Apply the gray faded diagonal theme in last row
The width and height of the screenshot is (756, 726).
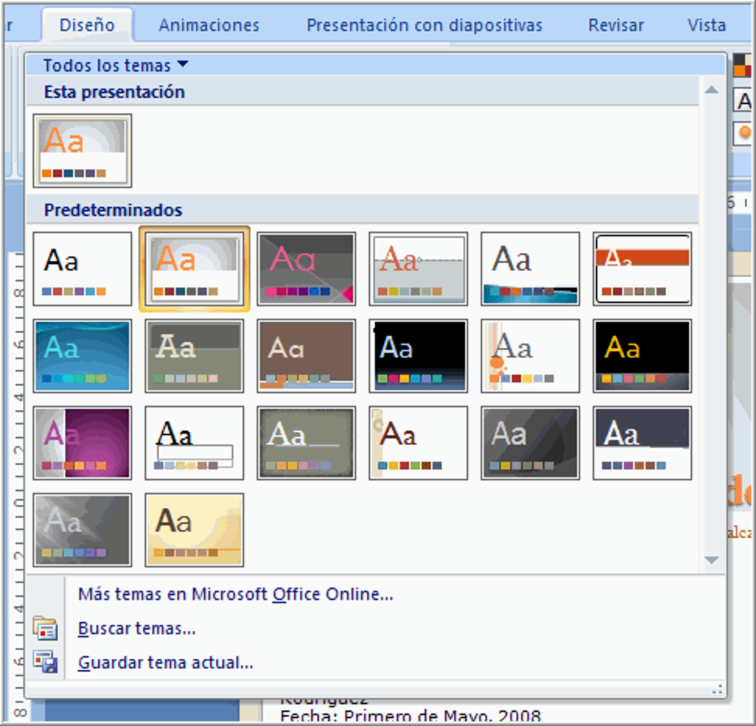point(82,530)
